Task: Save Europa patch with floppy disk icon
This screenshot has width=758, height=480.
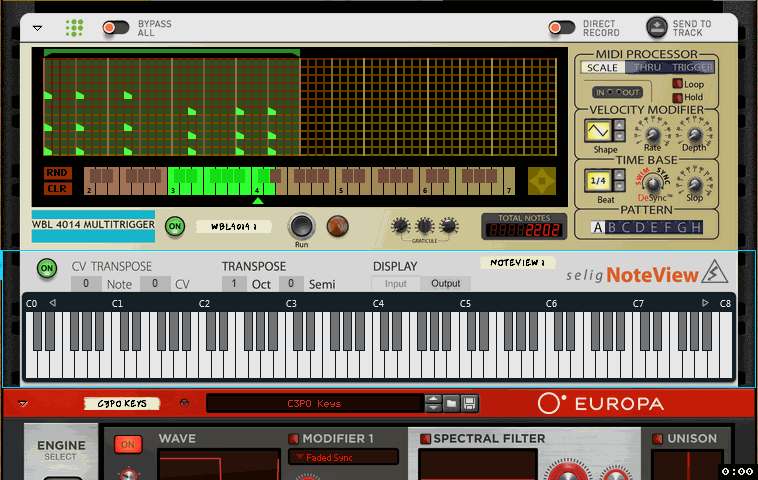Action: [x=469, y=403]
